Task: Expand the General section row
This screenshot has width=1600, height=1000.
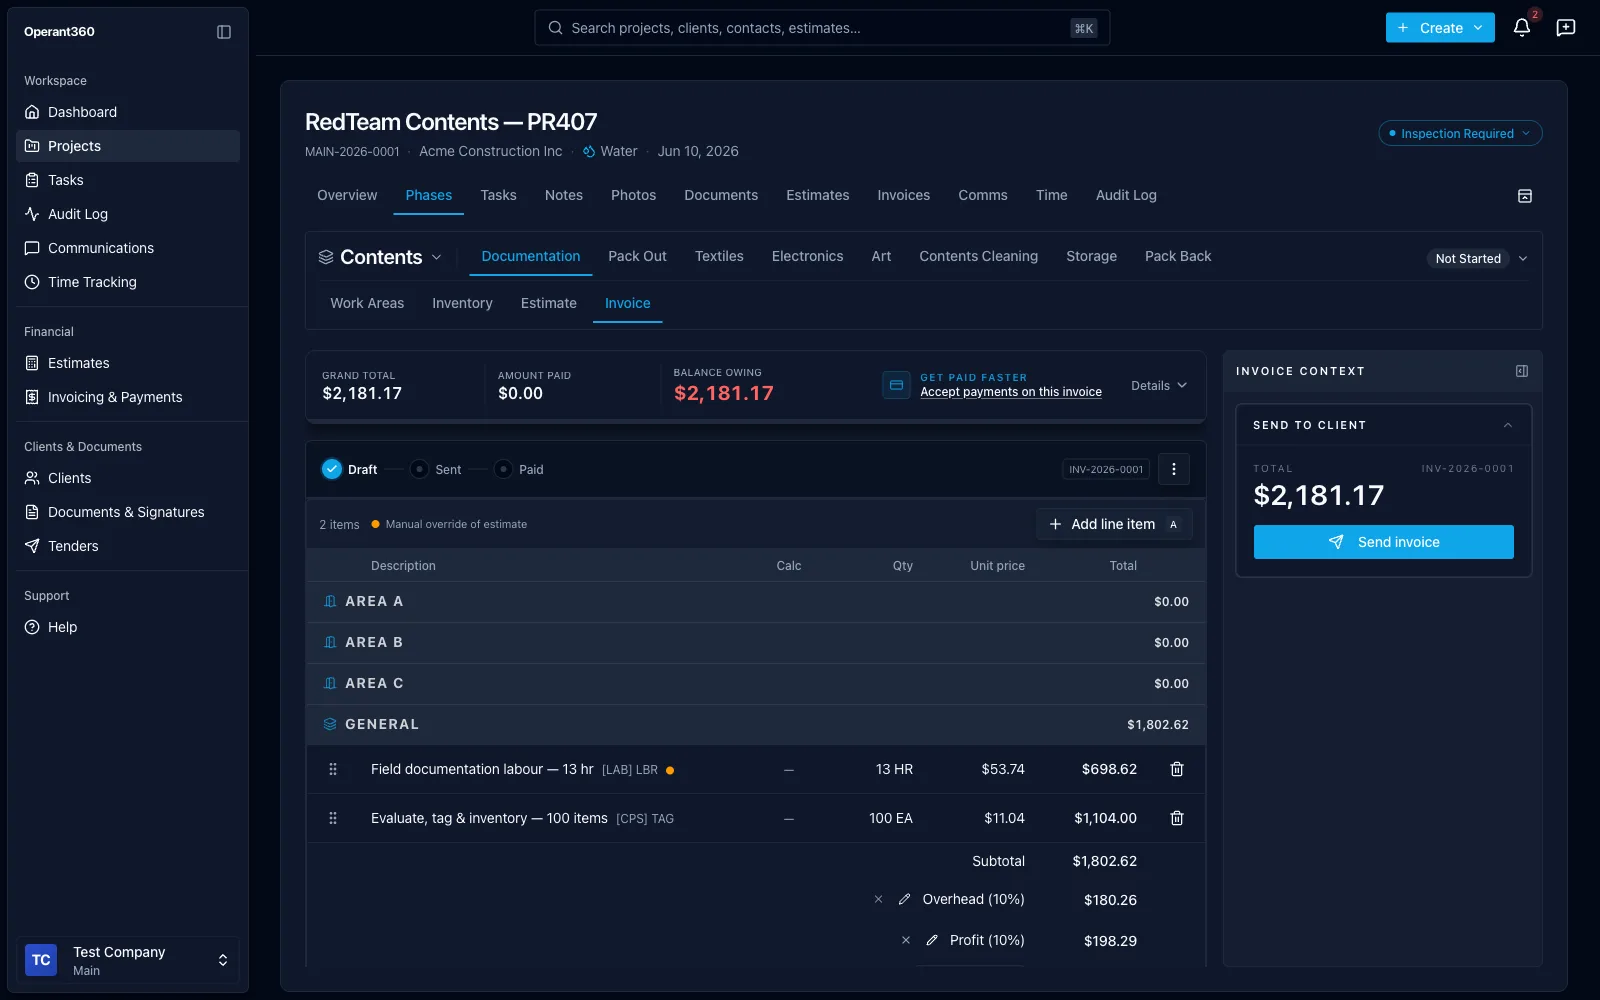Action: [756, 724]
